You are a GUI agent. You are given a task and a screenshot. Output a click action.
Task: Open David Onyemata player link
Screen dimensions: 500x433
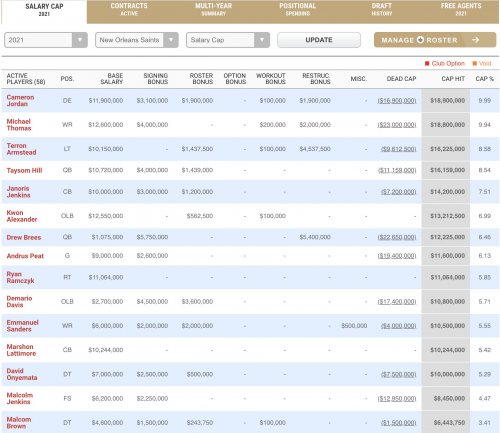click(x=22, y=374)
